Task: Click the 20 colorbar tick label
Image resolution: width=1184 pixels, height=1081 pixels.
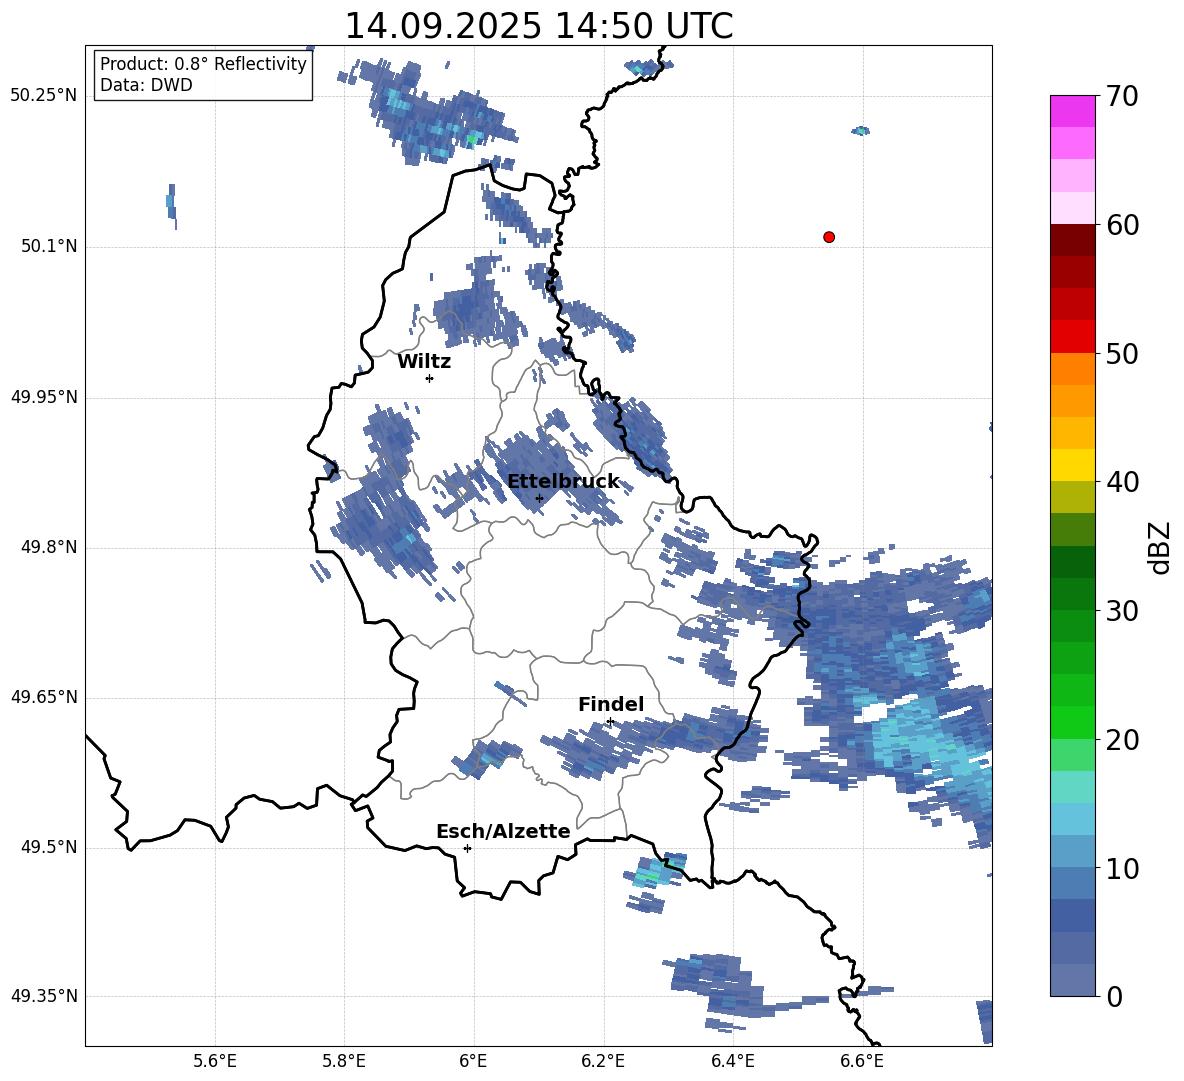Action: 1122,740
